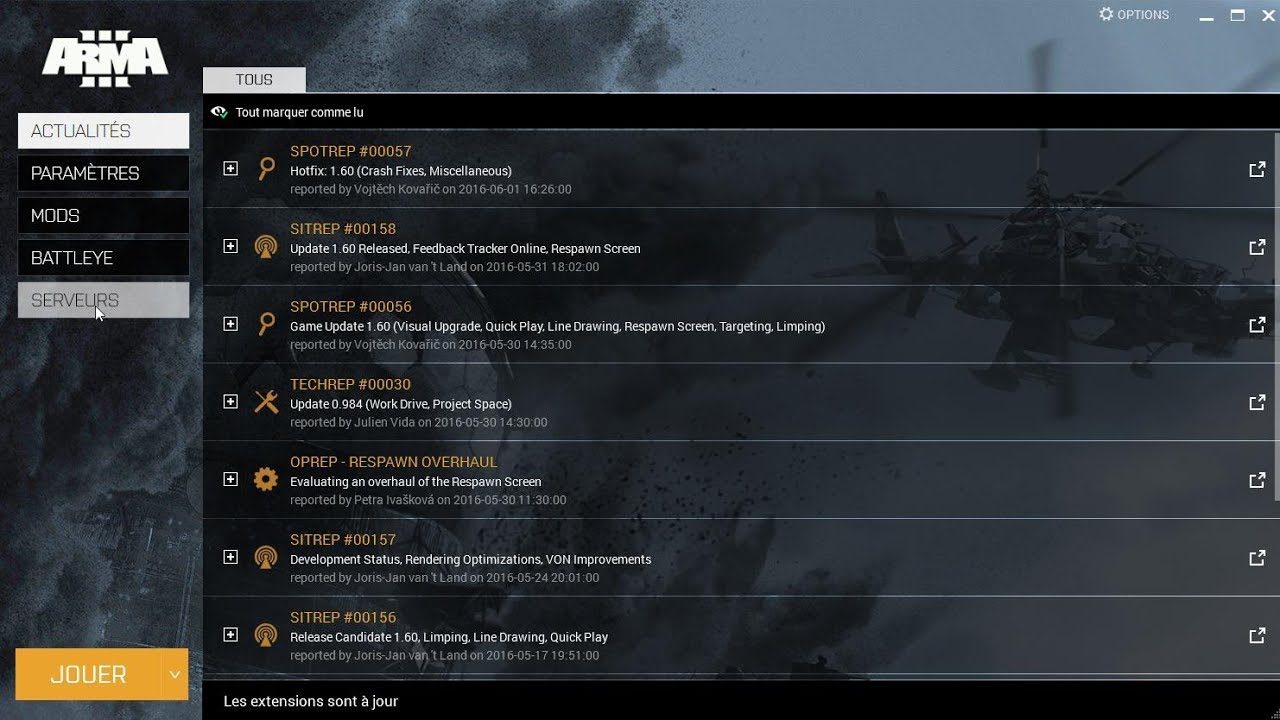Click the OPREP - RESPAWN OVERHAUL title
Image resolution: width=1280 pixels, height=720 pixels.
click(x=393, y=462)
